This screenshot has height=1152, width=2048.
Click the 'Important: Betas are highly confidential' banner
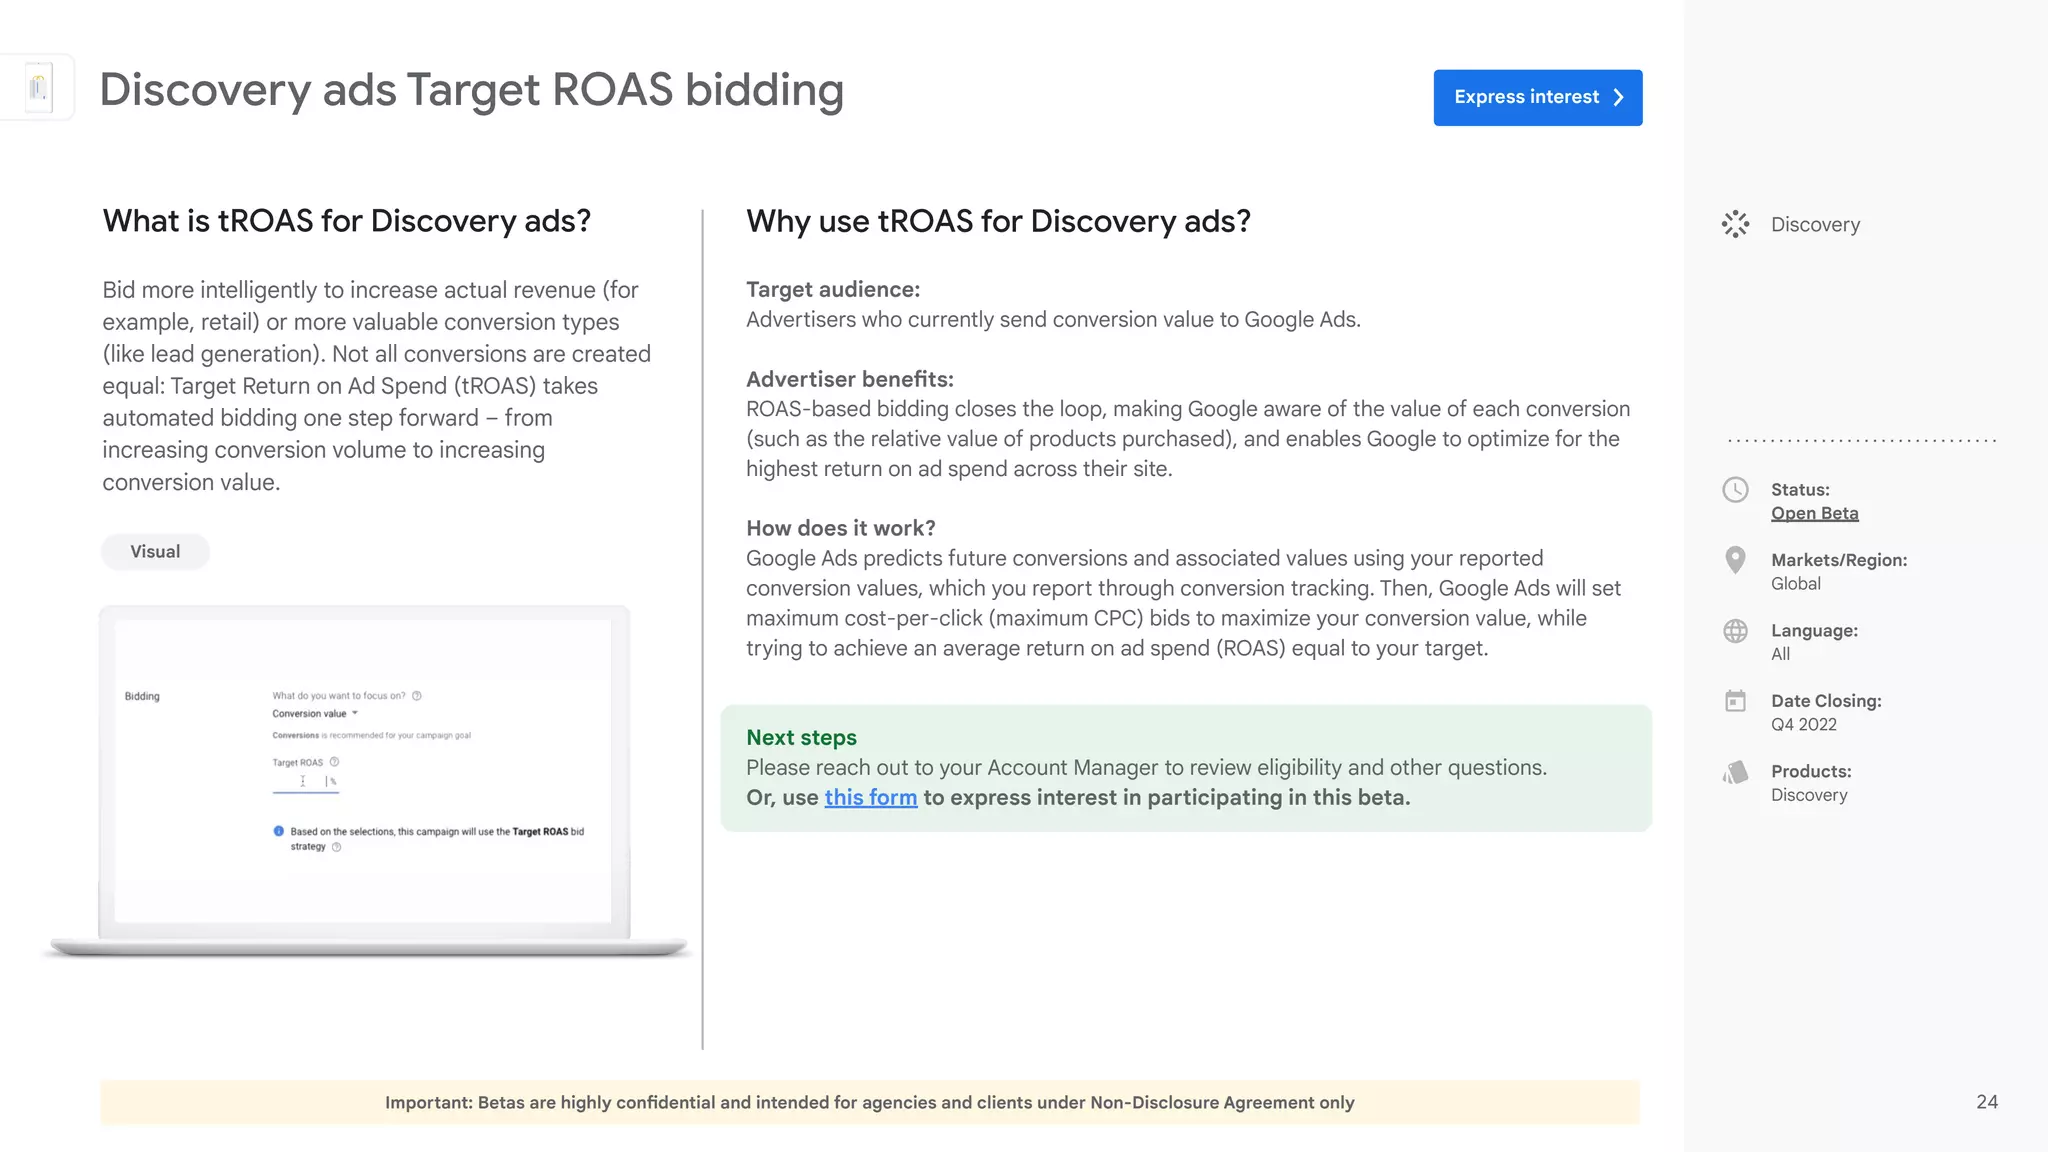869,1102
